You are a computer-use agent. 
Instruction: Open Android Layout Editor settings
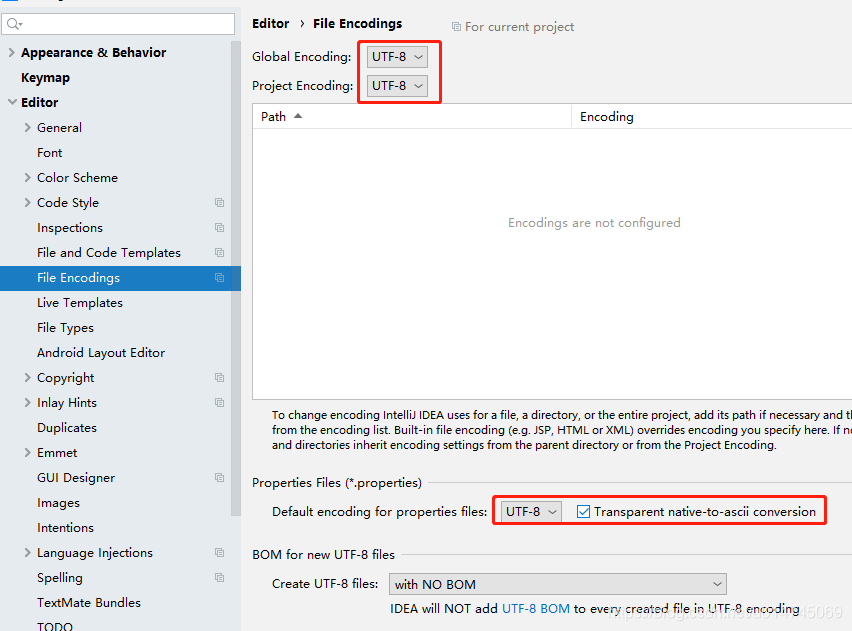[x=101, y=353]
